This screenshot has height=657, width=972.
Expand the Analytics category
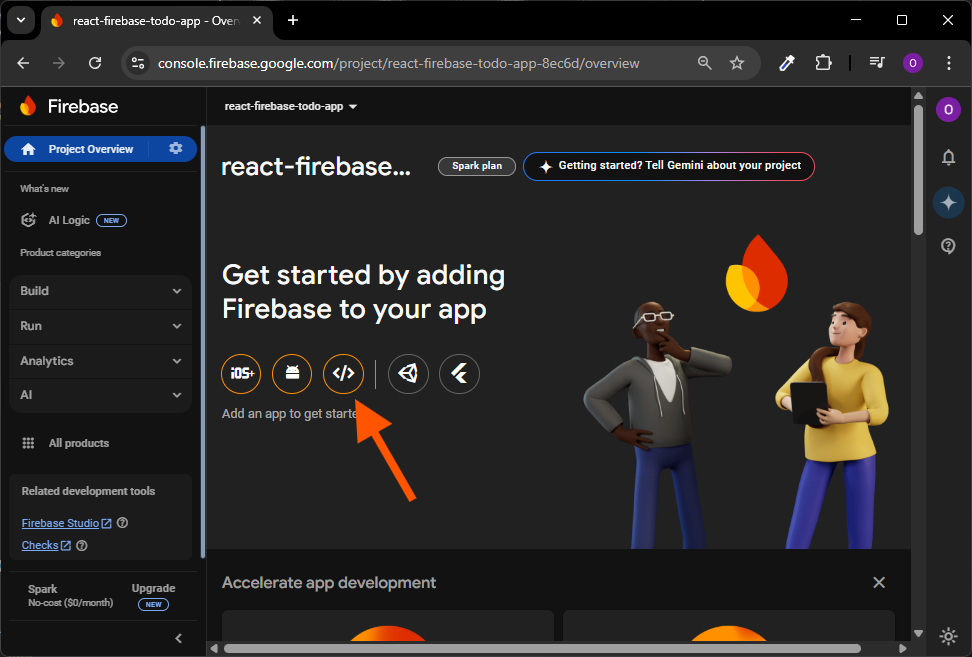point(100,361)
